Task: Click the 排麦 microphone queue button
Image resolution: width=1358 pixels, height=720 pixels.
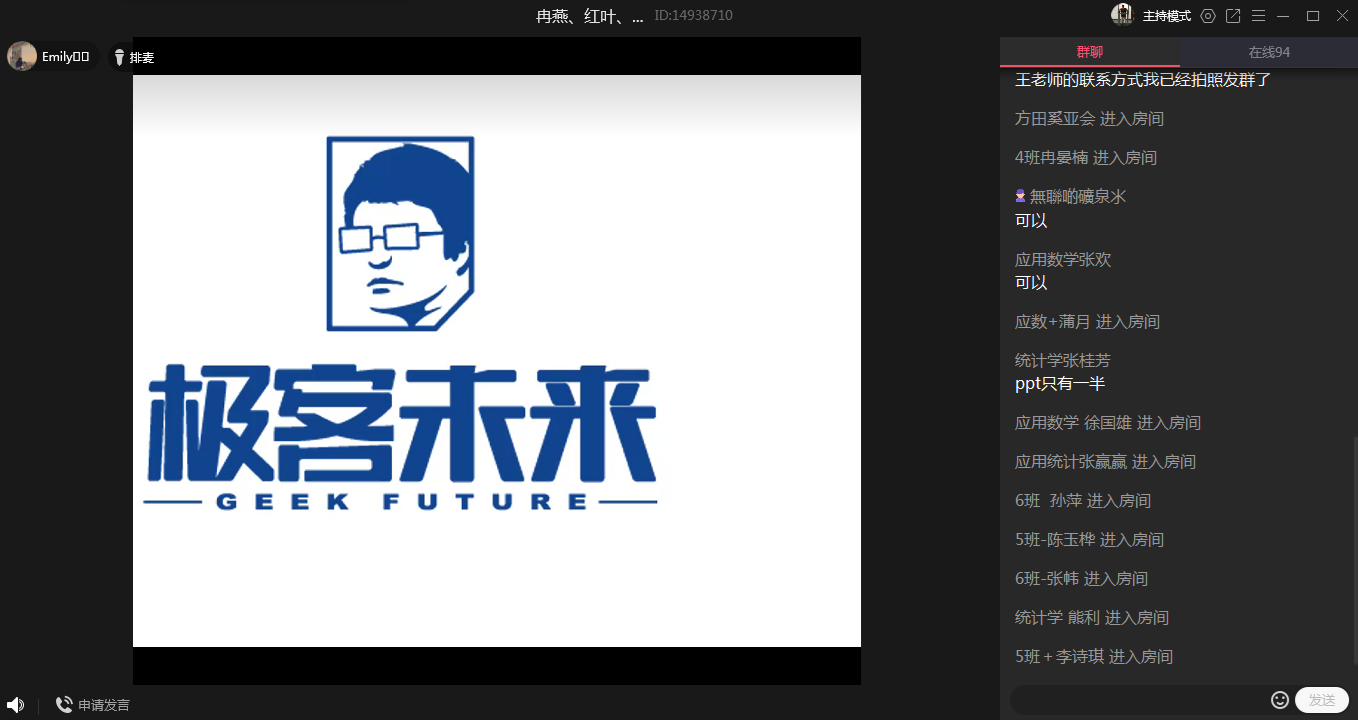Action: point(133,58)
